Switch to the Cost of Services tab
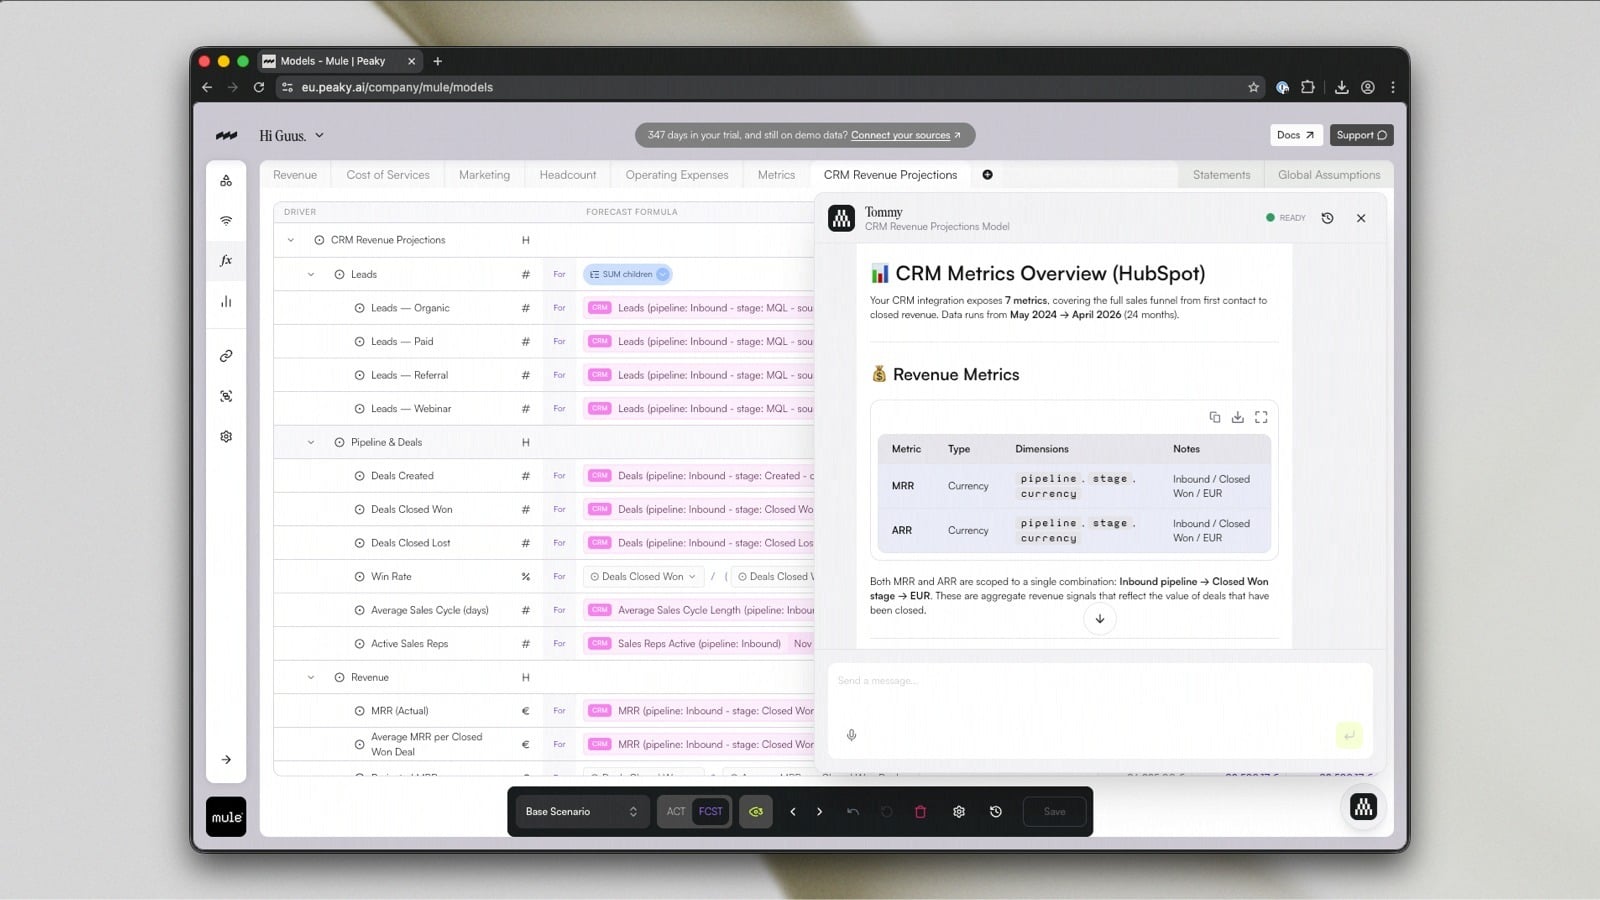Viewport: 1600px width, 900px height. [x=388, y=175]
